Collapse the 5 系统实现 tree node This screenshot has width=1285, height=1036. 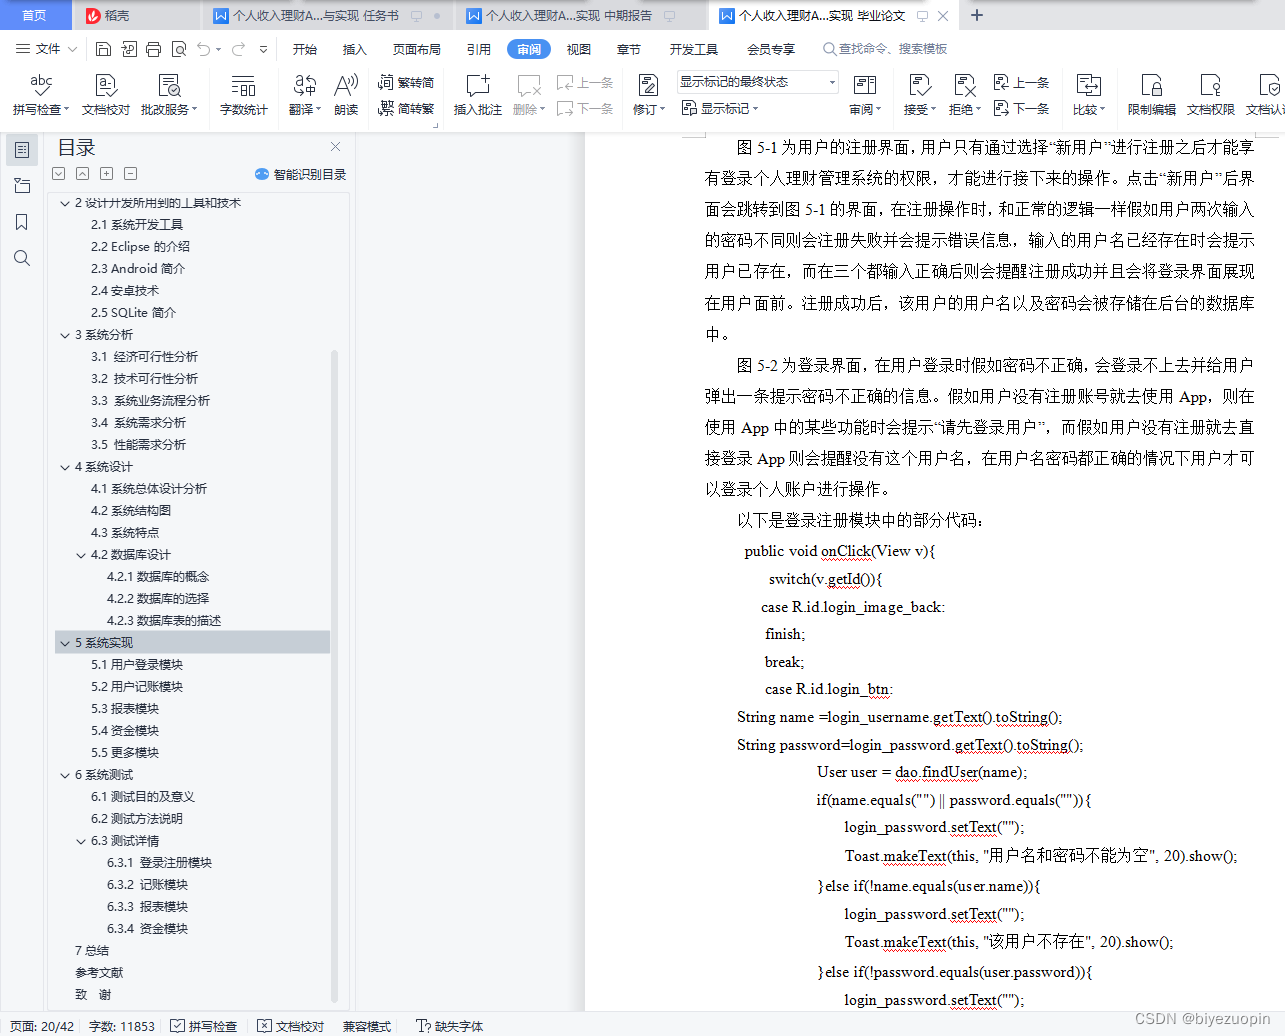click(x=65, y=642)
